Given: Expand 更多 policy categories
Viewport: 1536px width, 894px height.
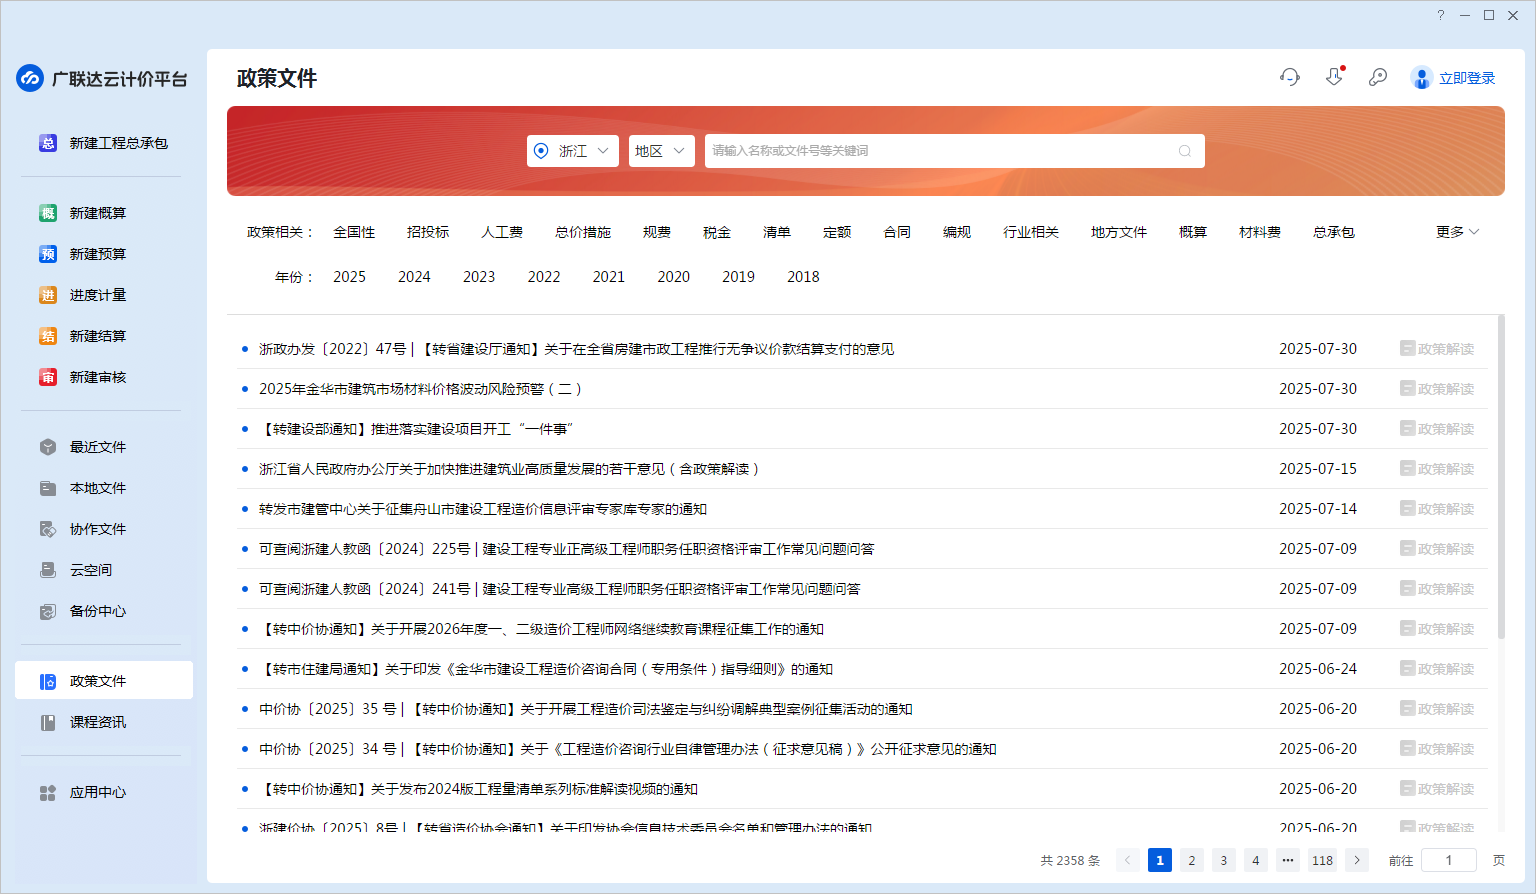Looking at the screenshot, I should click(1457, 232).
